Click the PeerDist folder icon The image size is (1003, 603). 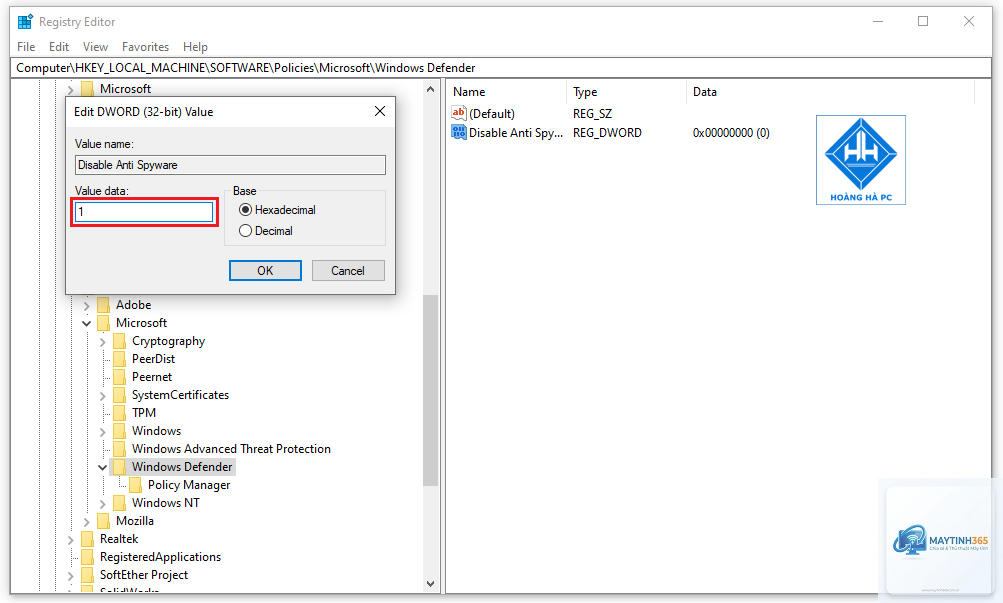pos(119,359)
